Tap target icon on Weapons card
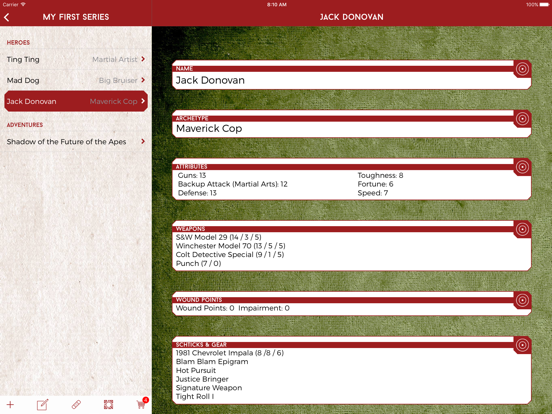The height and width of the screenshot is (414, 552). [x=522, y=229]
